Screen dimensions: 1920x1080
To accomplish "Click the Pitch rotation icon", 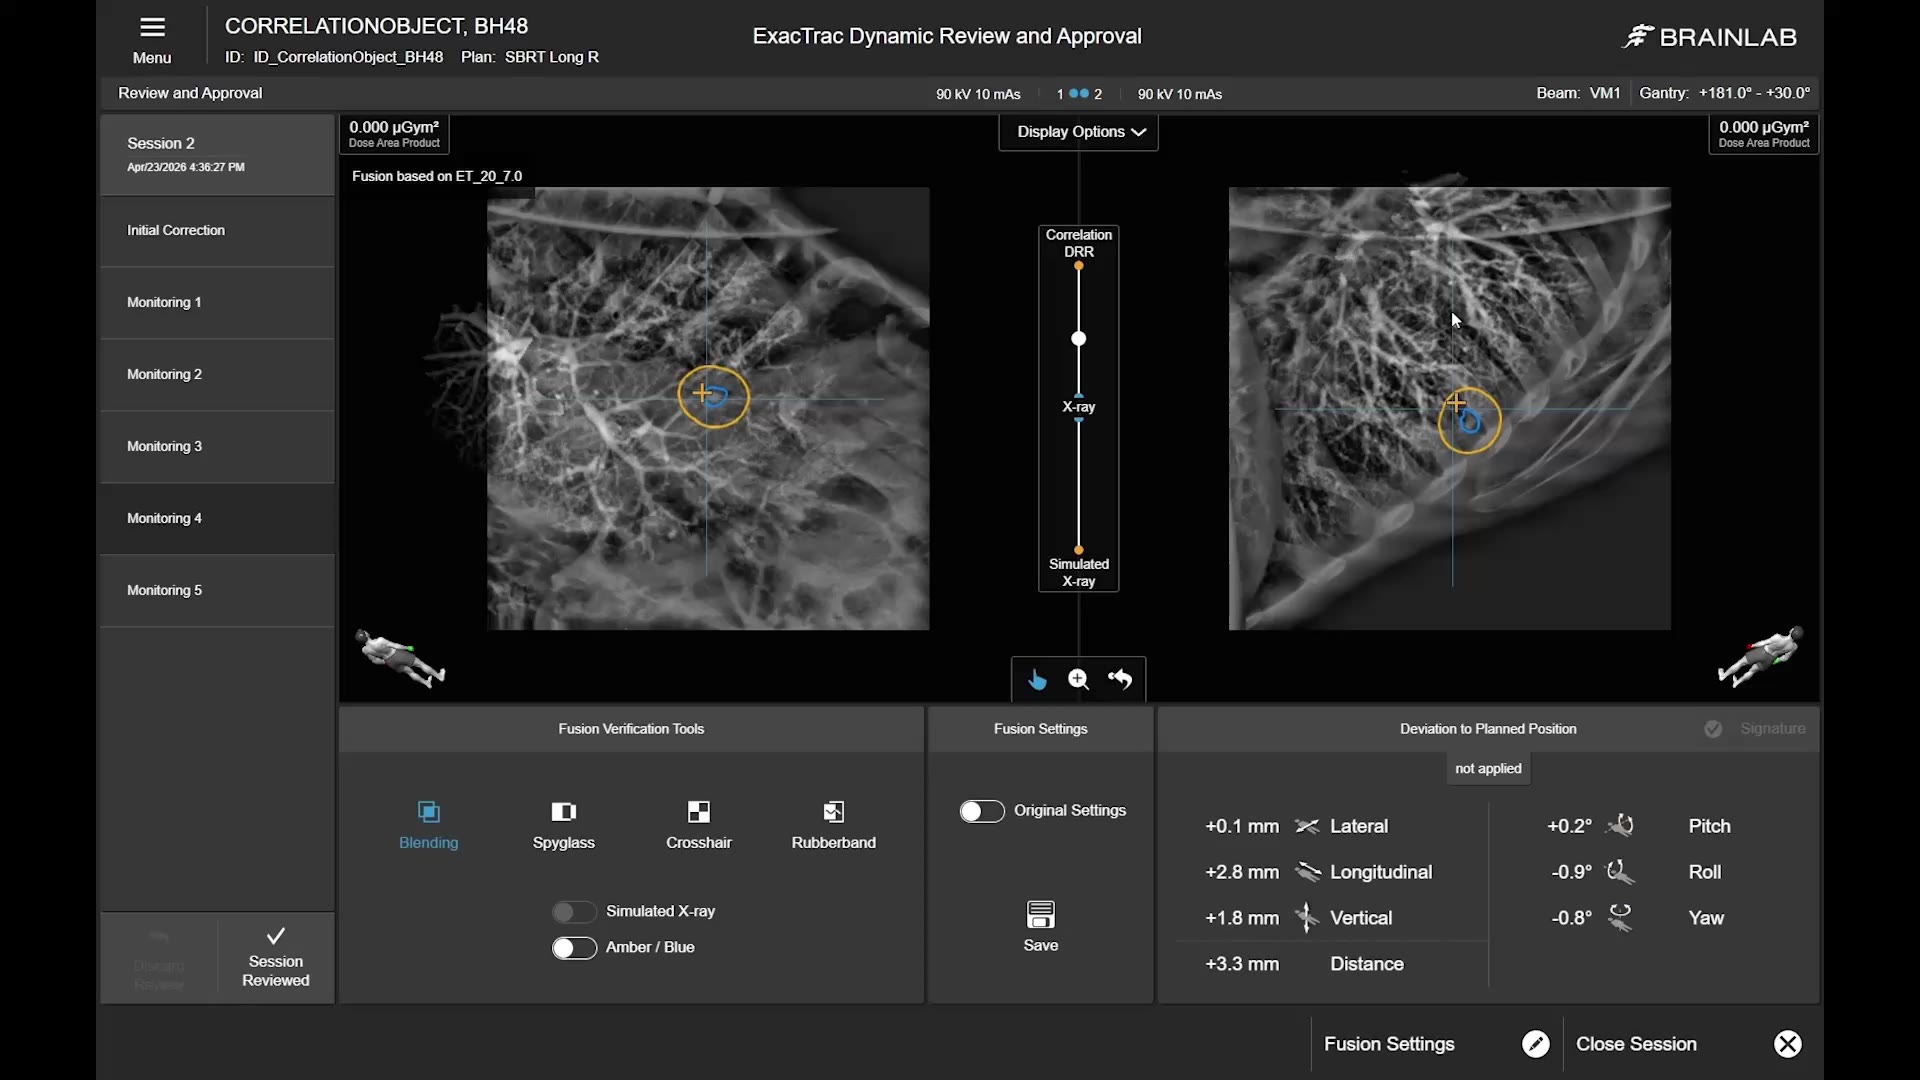I will pyautogui.click(x=1620, y=826).
